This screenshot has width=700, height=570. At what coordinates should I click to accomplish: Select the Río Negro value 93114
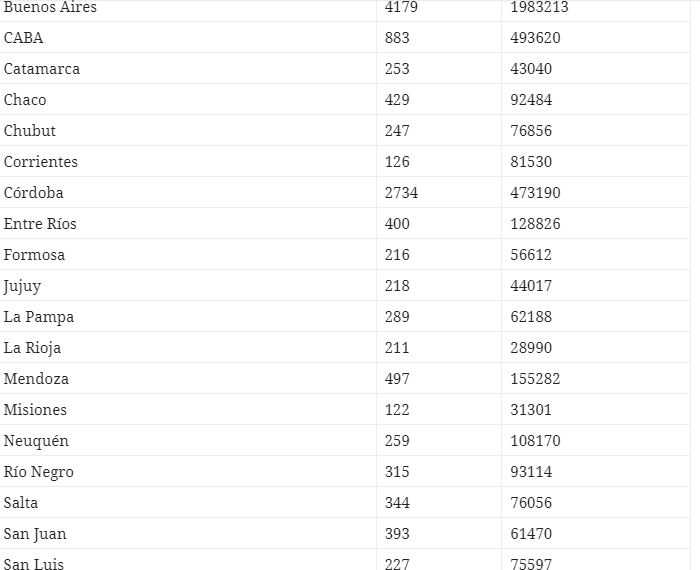click(x=531, y=472)
